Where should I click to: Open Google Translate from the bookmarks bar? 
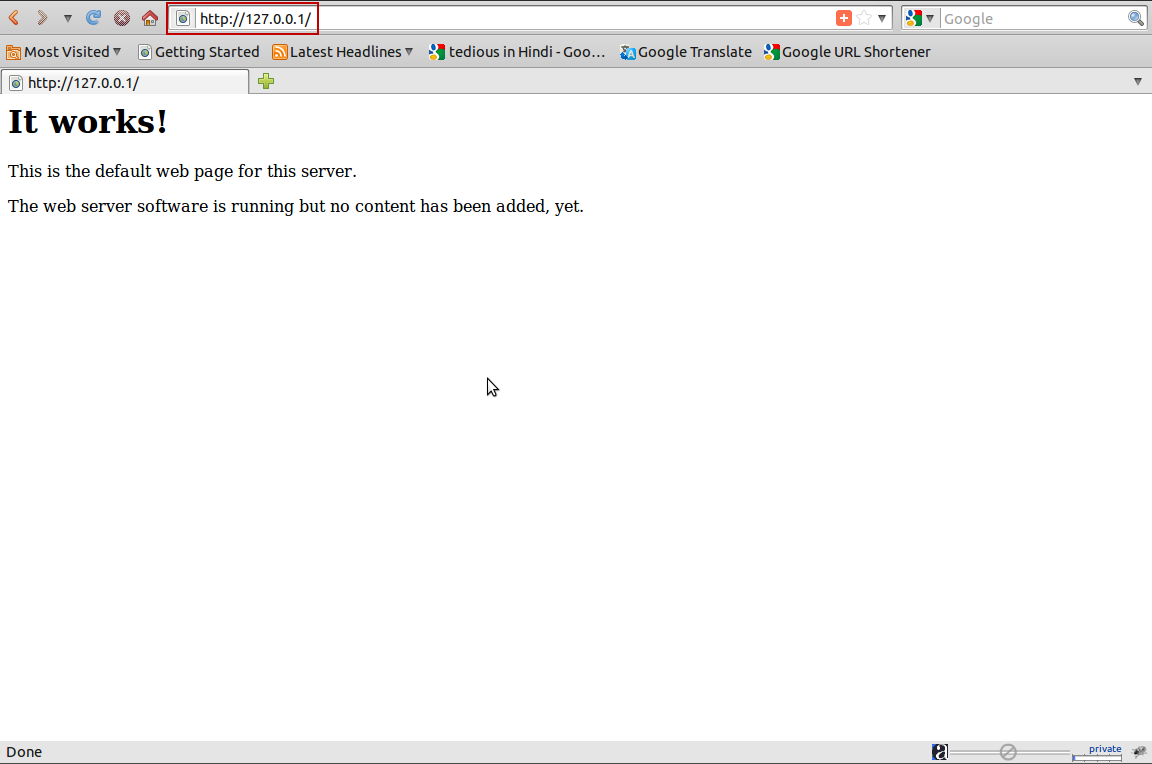(686, 51)
